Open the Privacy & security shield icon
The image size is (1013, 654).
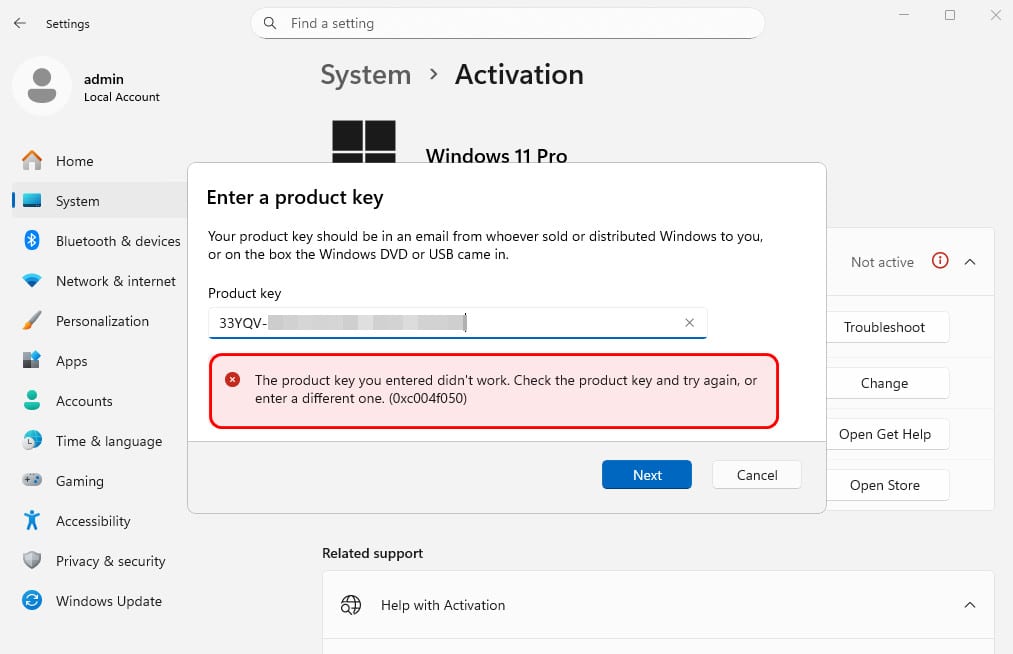tap(32, 560)
